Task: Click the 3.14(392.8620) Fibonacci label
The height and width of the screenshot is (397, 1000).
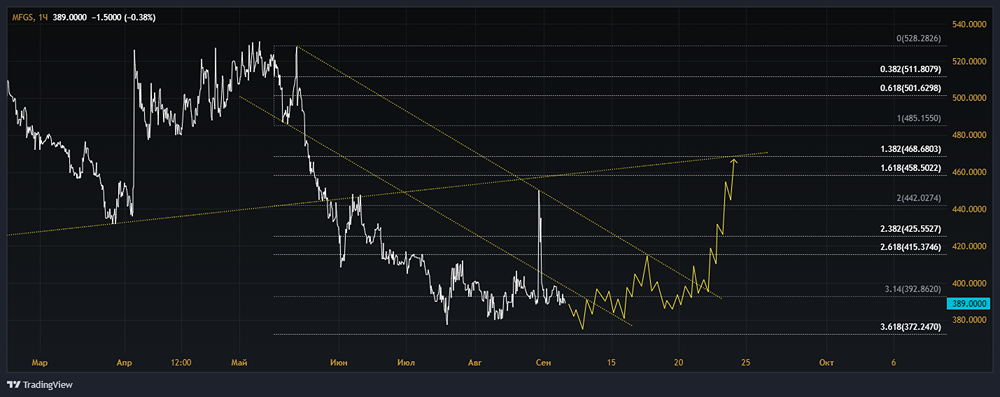Action: pyautogui.click(x=913, y=288)
